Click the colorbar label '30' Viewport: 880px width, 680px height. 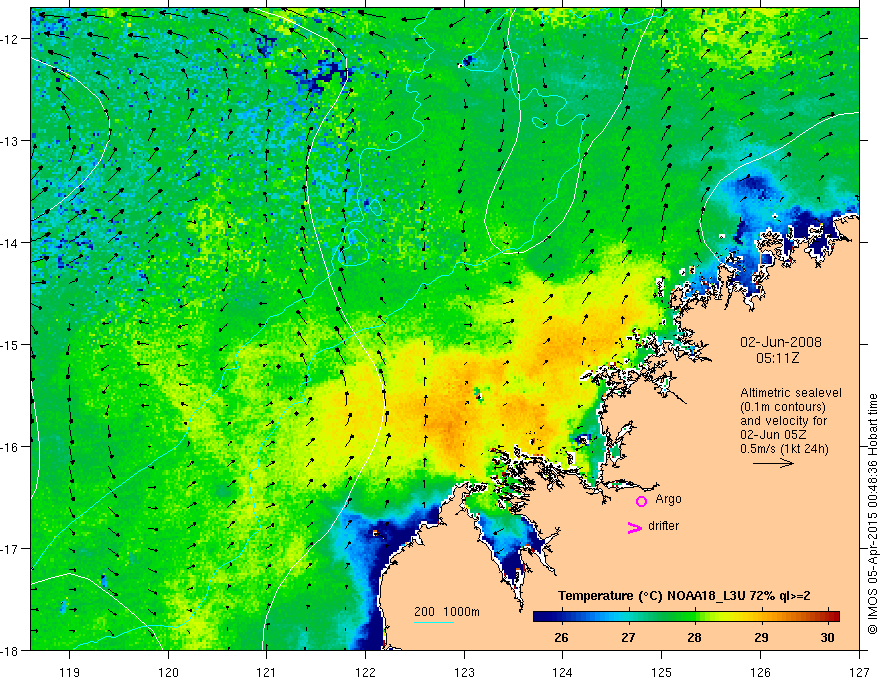827,637
